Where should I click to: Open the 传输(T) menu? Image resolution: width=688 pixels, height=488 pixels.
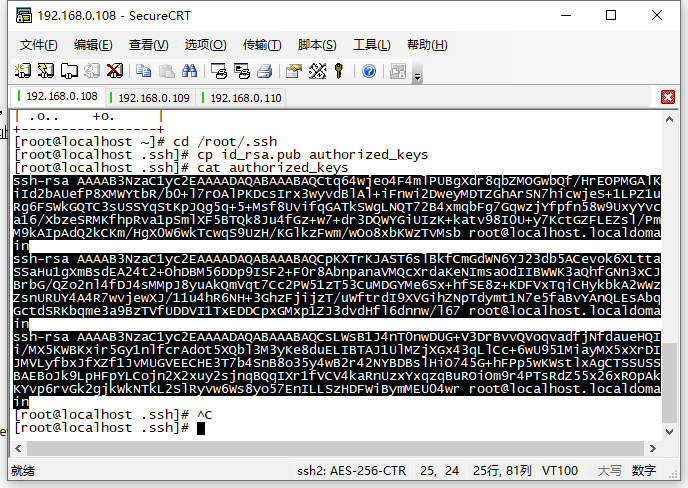(x=262, y=45)
